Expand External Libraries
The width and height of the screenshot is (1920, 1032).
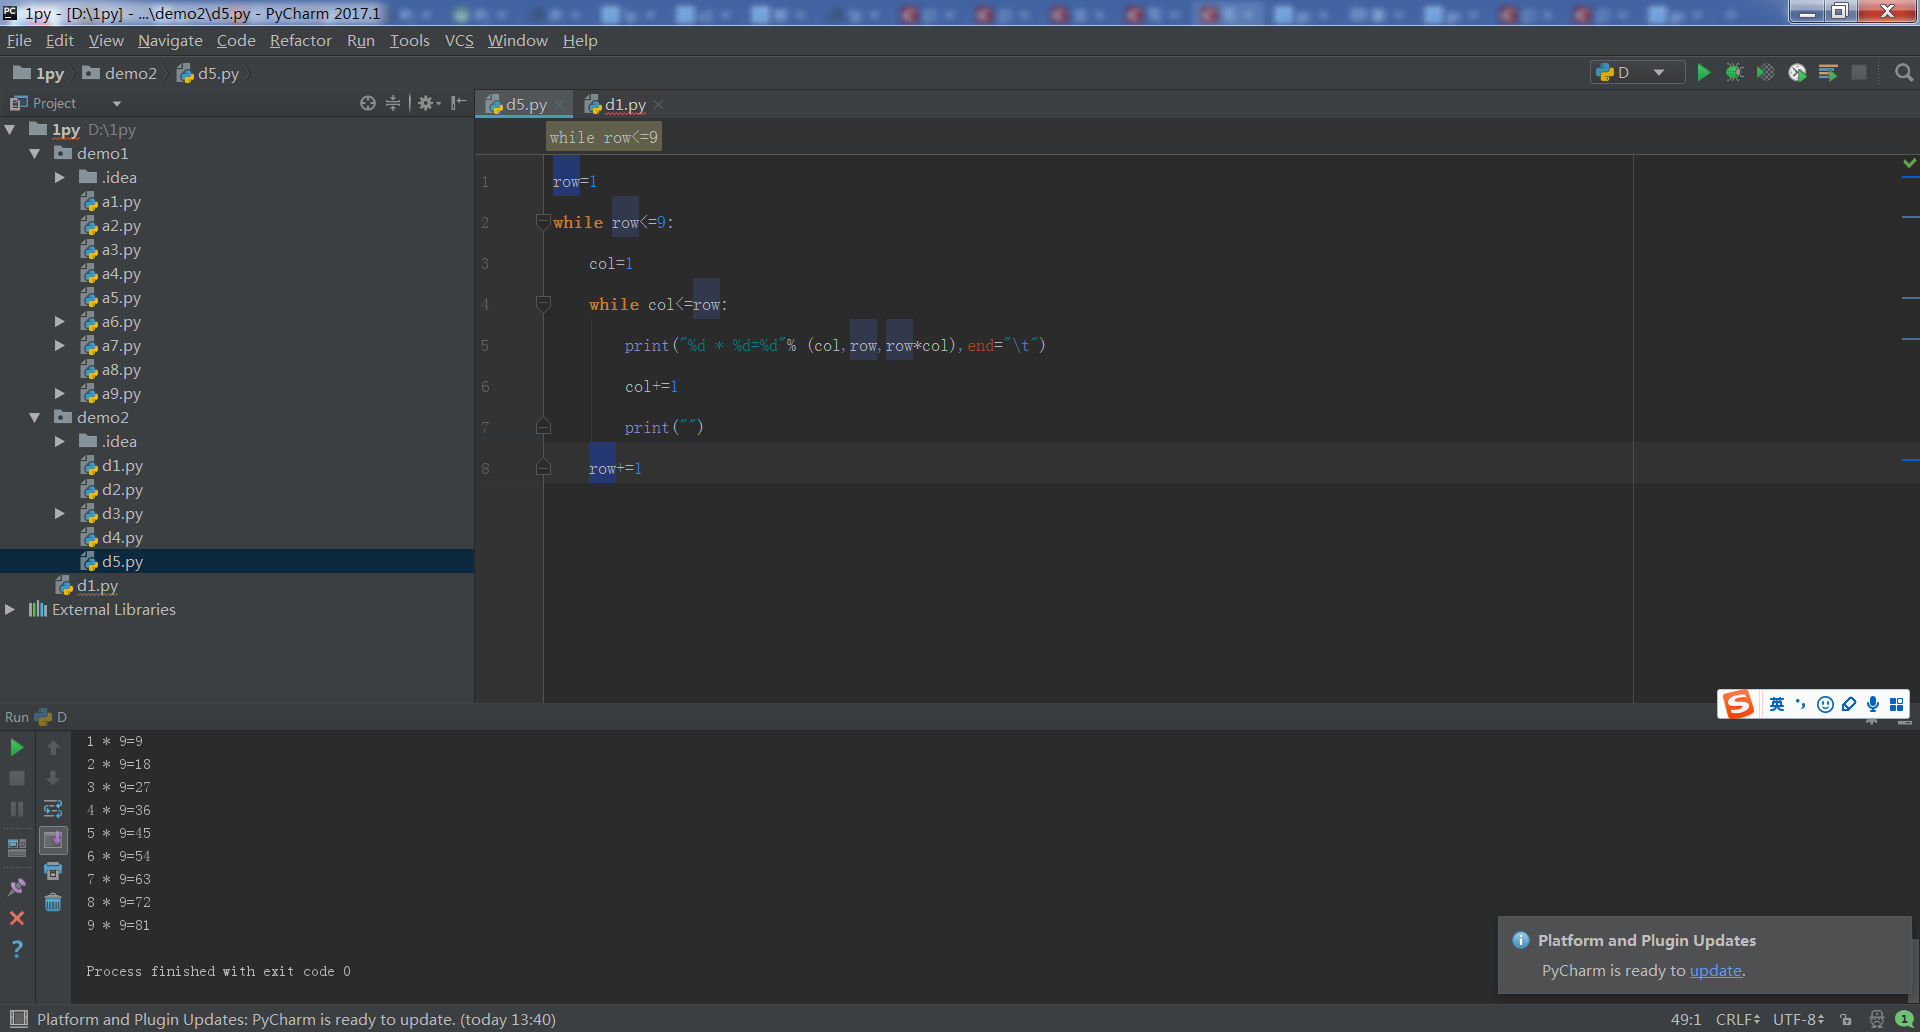click(10, 609)
